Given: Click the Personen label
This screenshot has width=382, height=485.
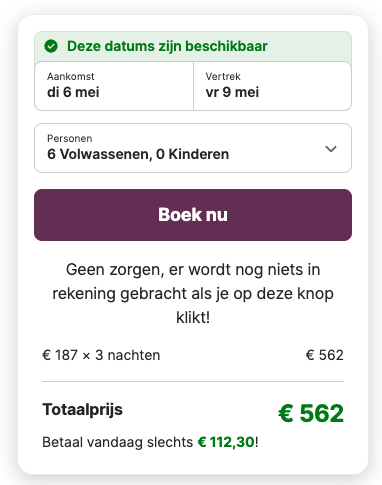Looking at the screenshot, I should click(x=70, y=139).
